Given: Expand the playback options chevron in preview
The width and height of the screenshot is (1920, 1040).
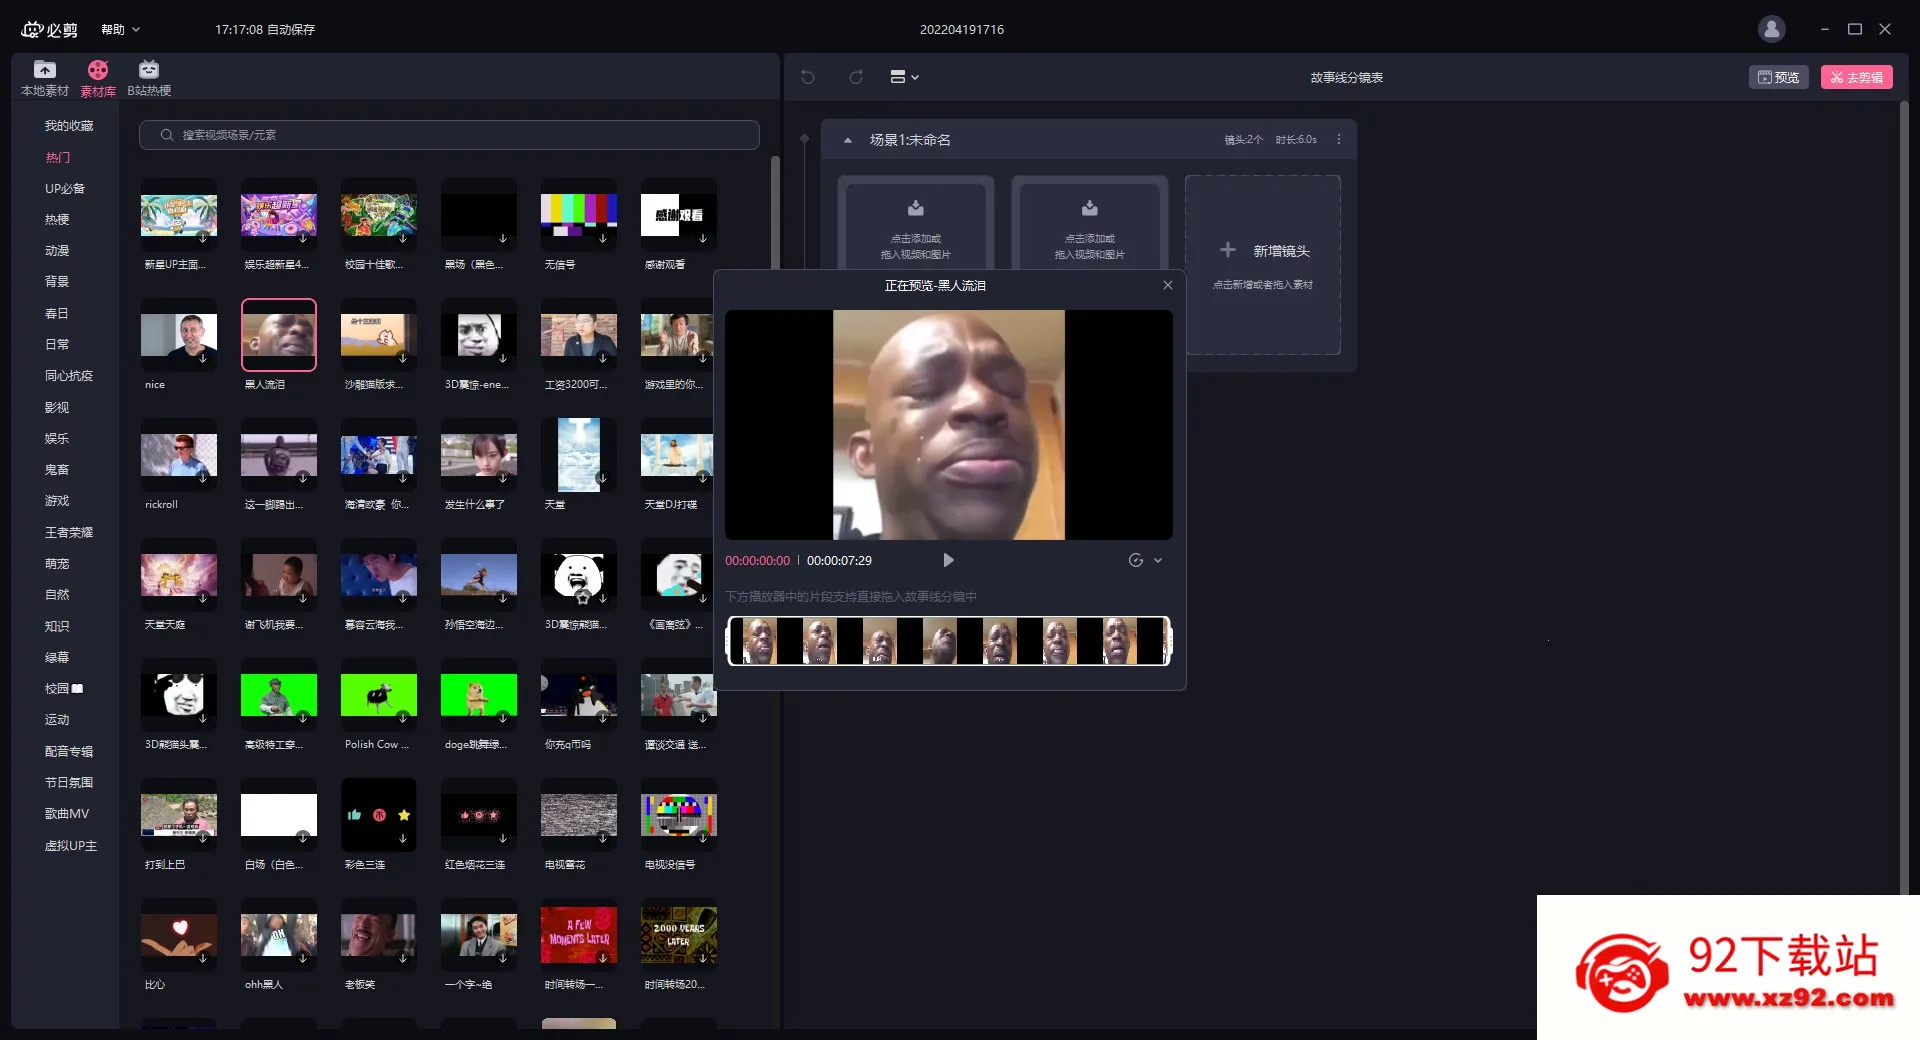Looking at the screenshot, I should (1158, 560).
